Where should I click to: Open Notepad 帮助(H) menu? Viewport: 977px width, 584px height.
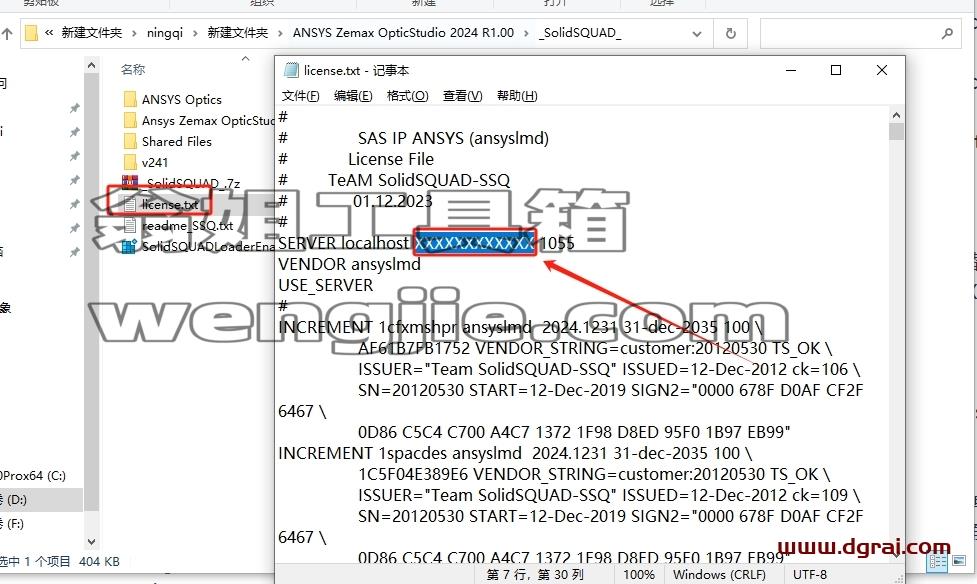point(517,96)
